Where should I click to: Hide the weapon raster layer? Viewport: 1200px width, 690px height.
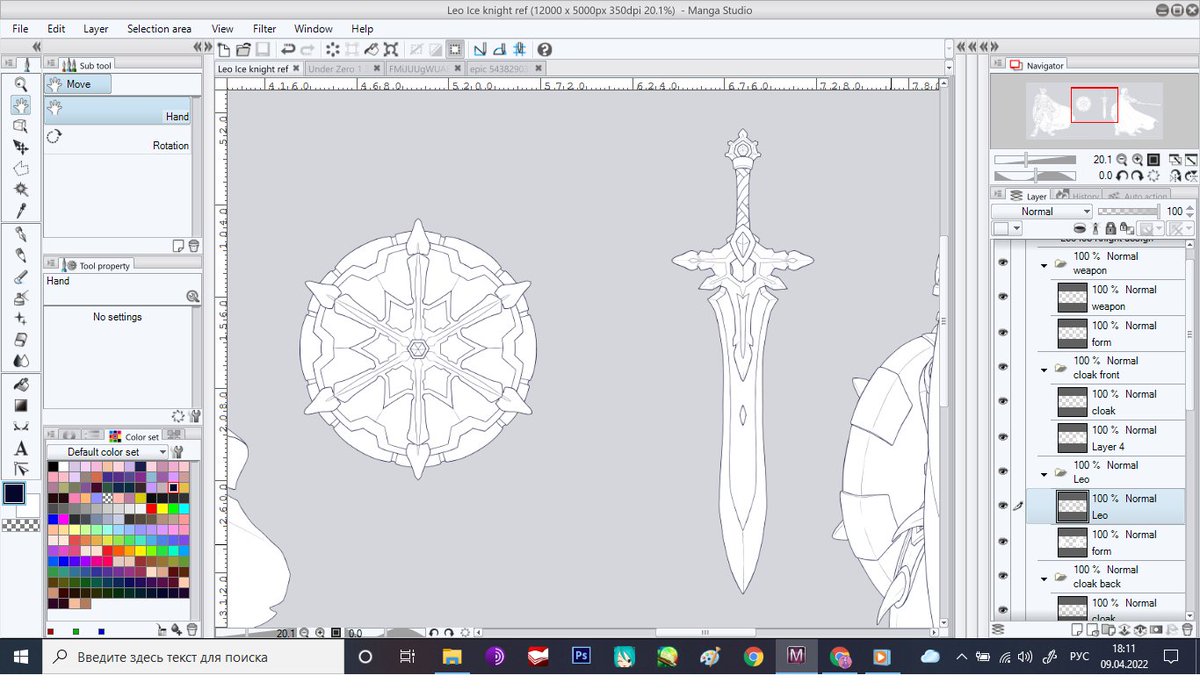coord(1003,297)
